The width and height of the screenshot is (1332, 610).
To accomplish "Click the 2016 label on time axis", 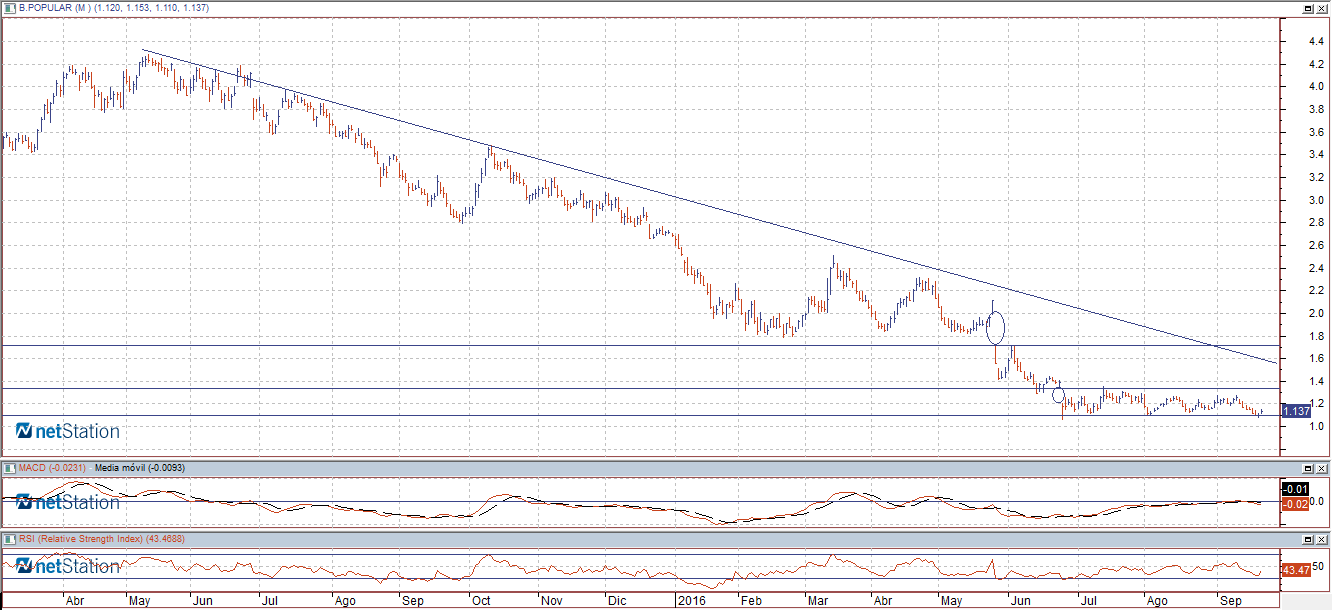I will (689, 602).
